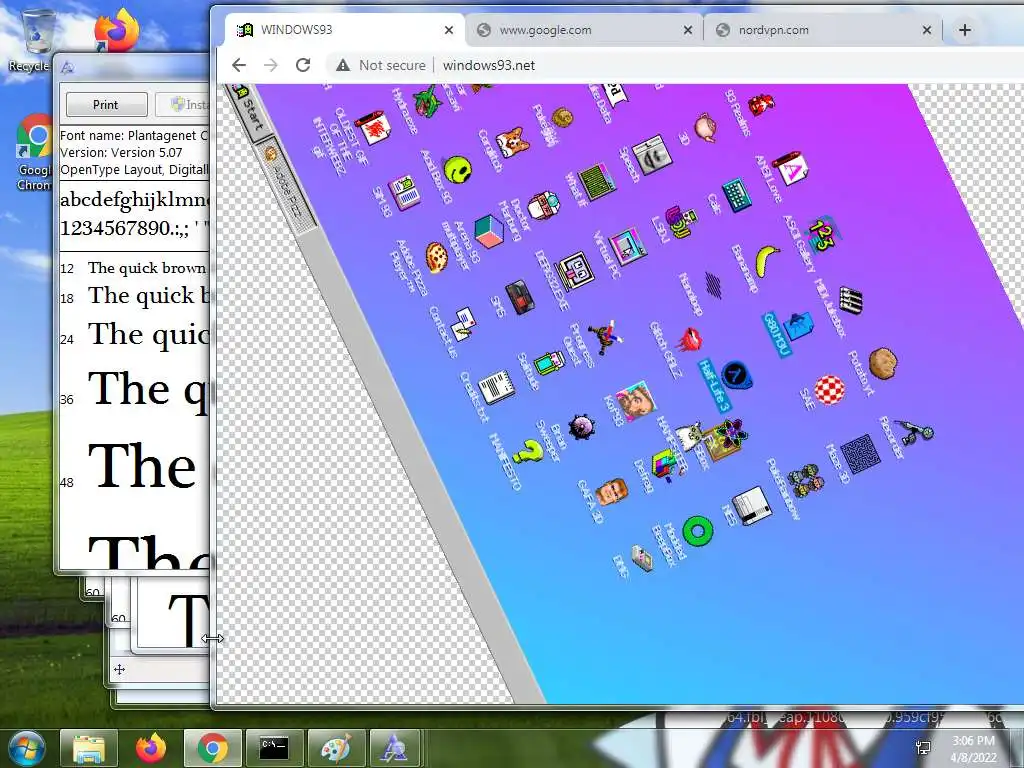Switch to the nordvpn.com tab
The width and height of the screenshot is (1024, 768).
pos(822,30)
